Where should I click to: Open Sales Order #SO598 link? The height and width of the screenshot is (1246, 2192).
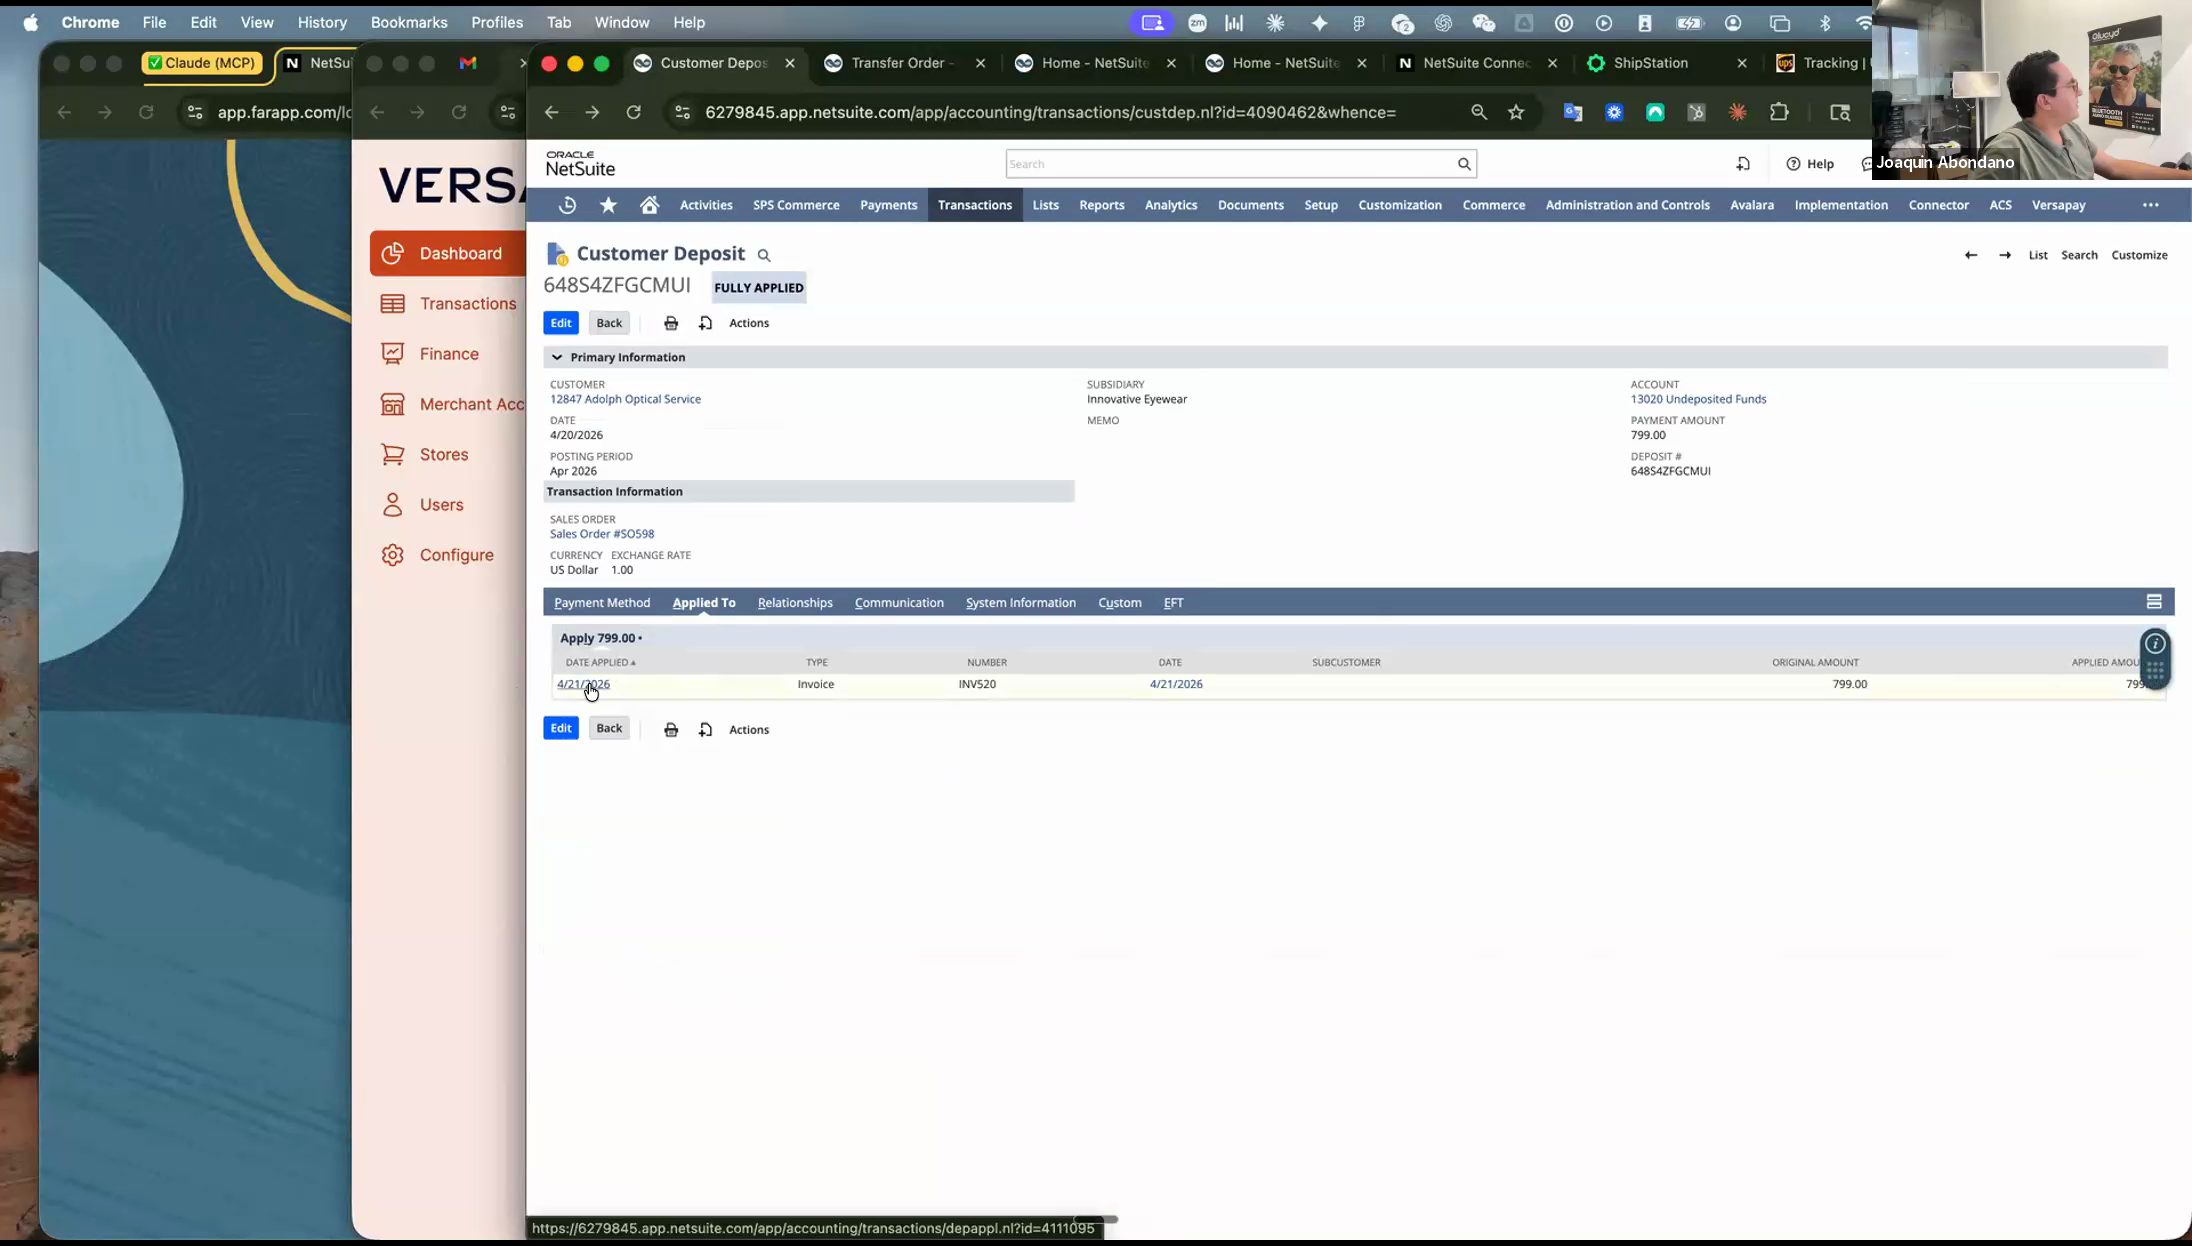602,534
